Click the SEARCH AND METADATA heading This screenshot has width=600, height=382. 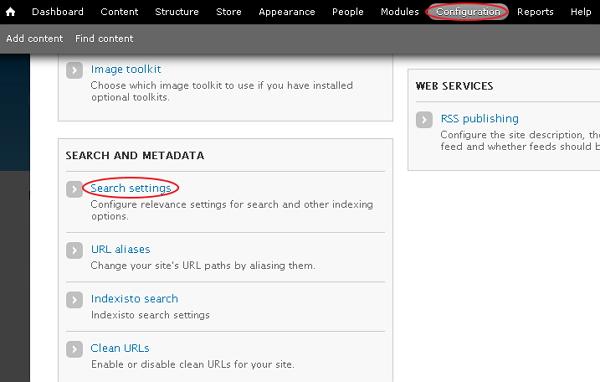(x=135, y=155)
